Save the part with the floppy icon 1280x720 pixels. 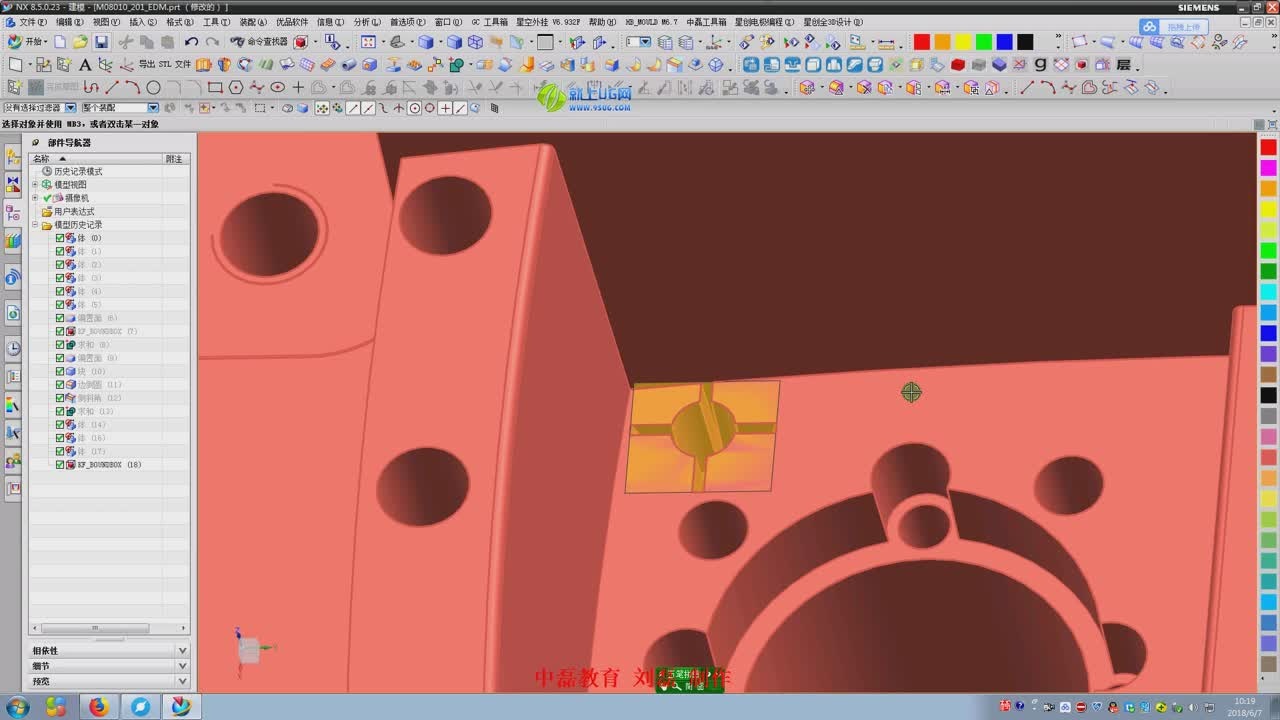click(x=101, y=42)
